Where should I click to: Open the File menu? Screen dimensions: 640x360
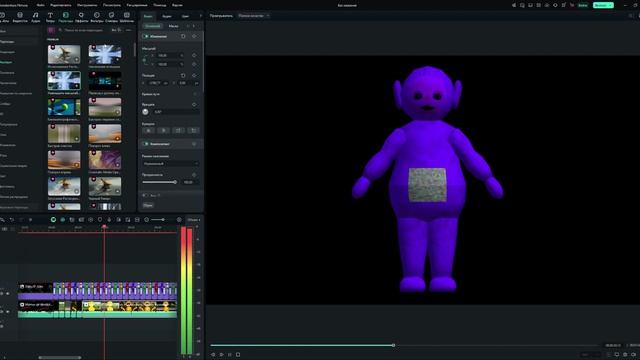[40, 5]
